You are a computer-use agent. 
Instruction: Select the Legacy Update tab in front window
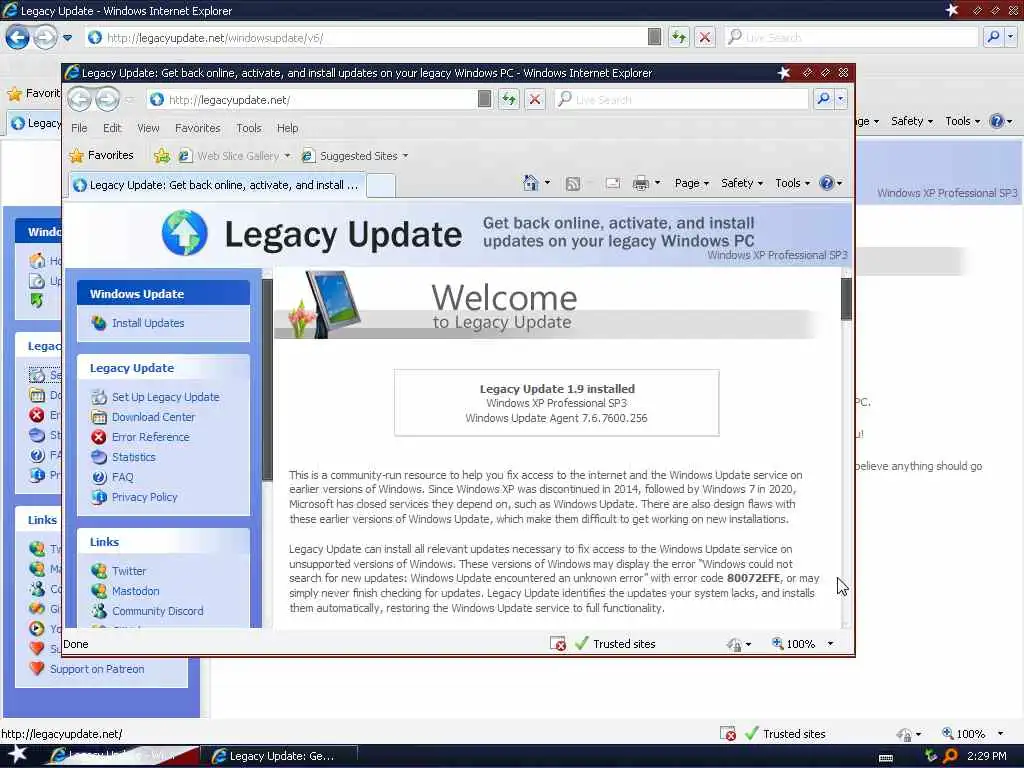point(217,185)
